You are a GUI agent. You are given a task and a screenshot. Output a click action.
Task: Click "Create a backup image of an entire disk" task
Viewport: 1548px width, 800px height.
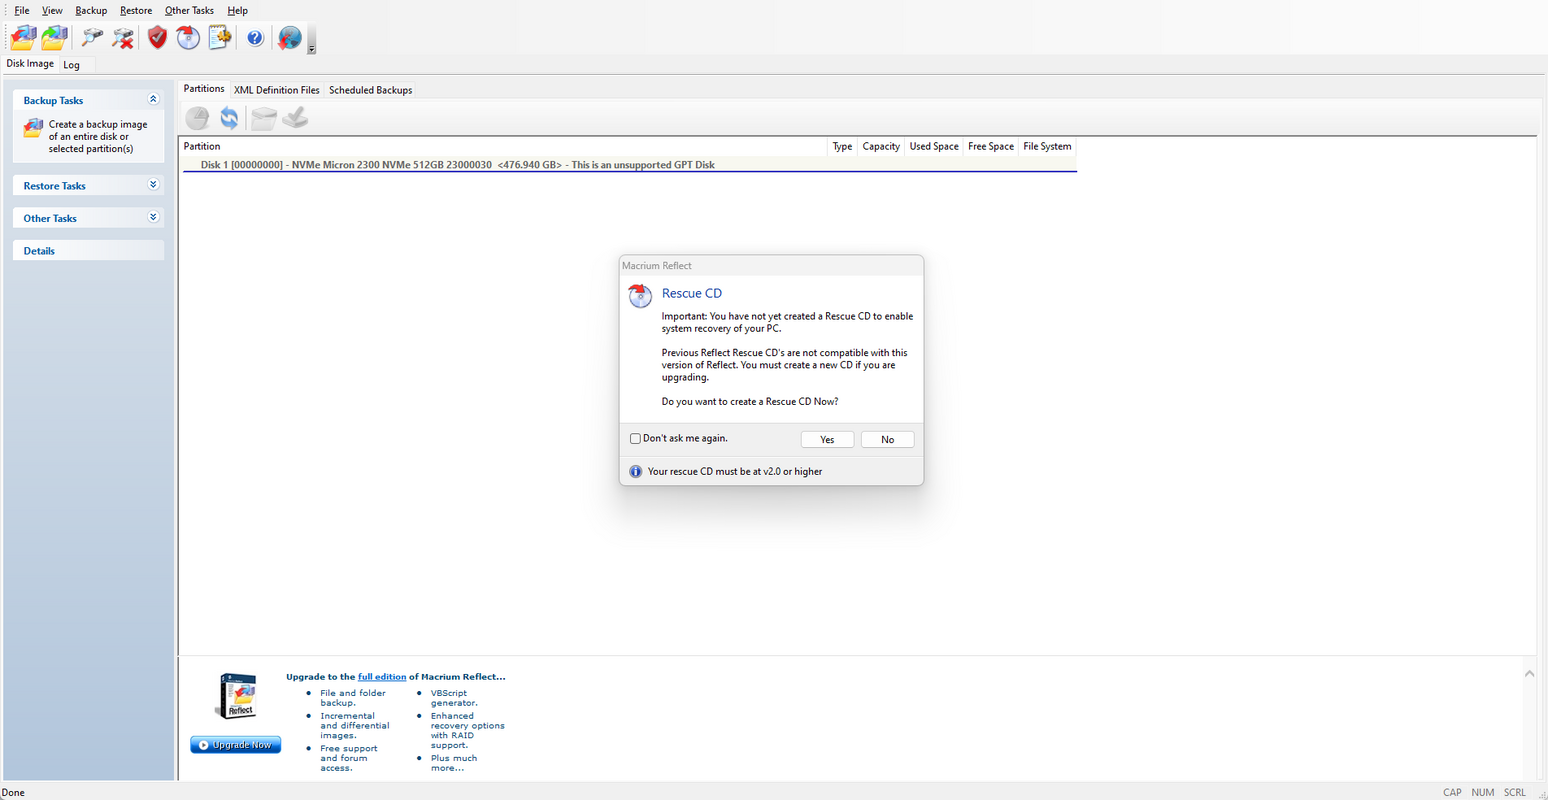[98, 137]
